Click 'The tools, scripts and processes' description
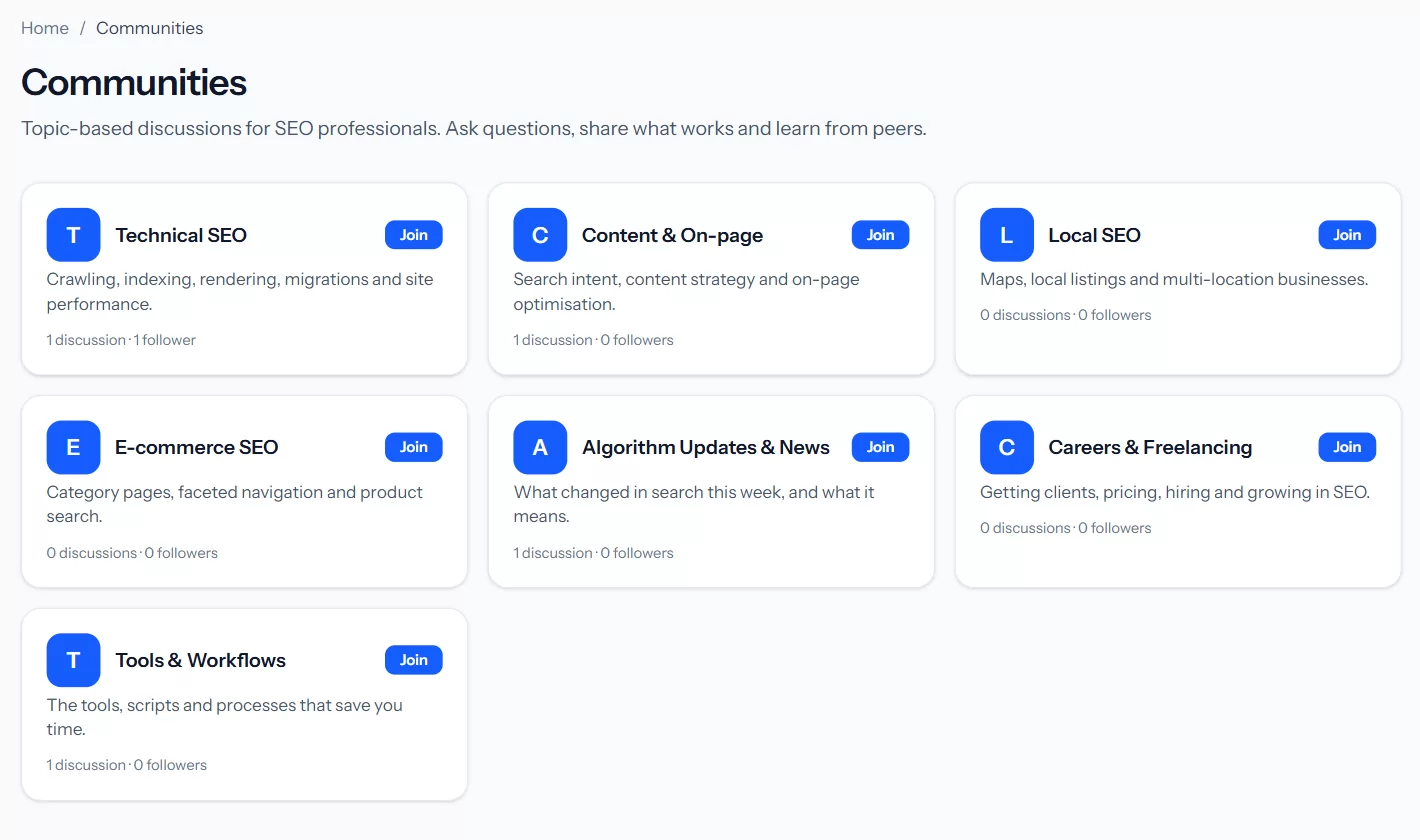This screenshot has width=1420, height=840. point(225,717)
